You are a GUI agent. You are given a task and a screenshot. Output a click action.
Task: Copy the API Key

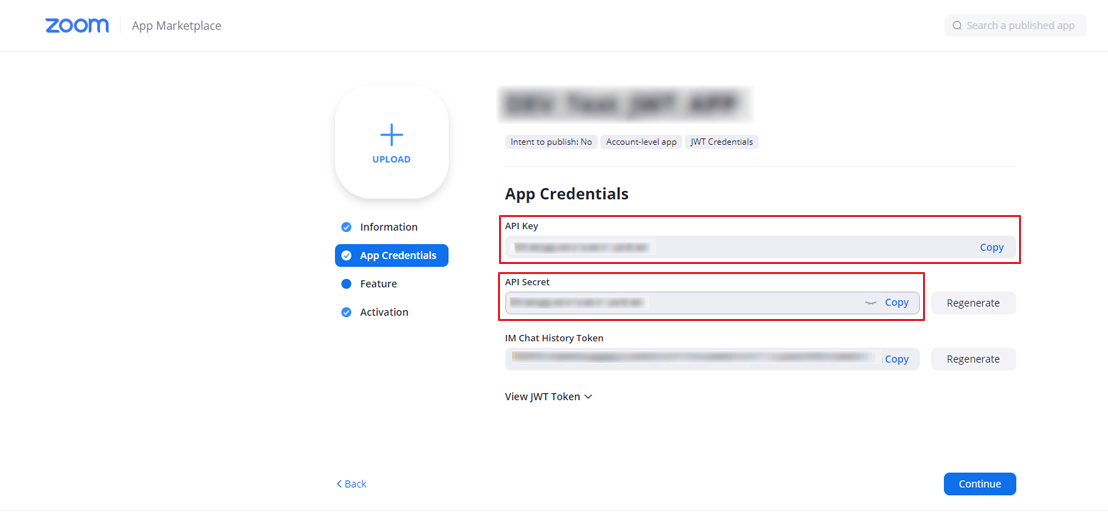pos(991,247)
